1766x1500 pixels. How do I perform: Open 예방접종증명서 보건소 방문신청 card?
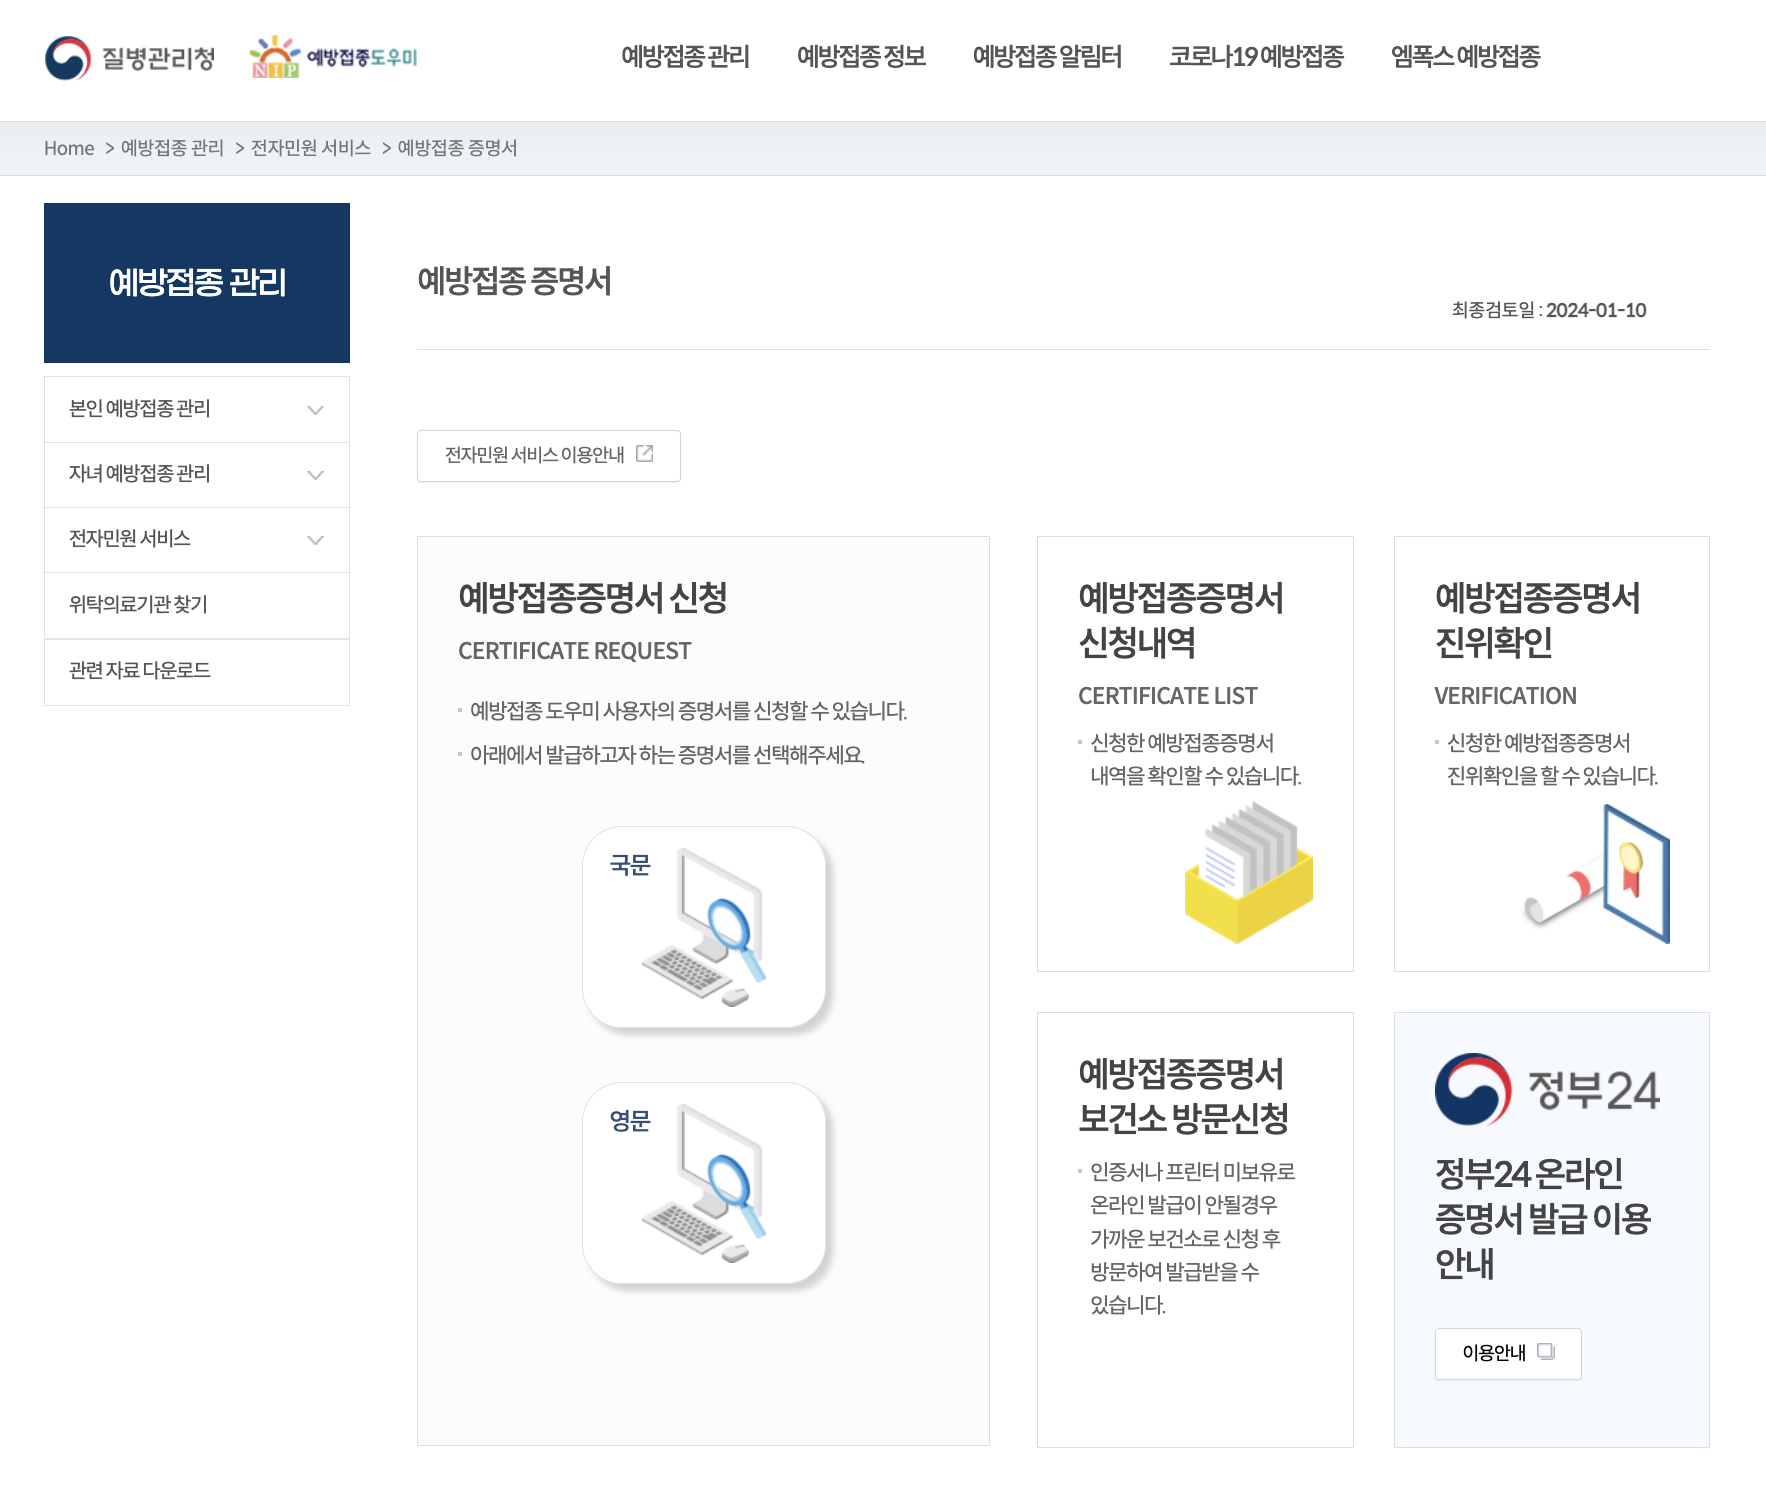click(x=1195, y=1230)
